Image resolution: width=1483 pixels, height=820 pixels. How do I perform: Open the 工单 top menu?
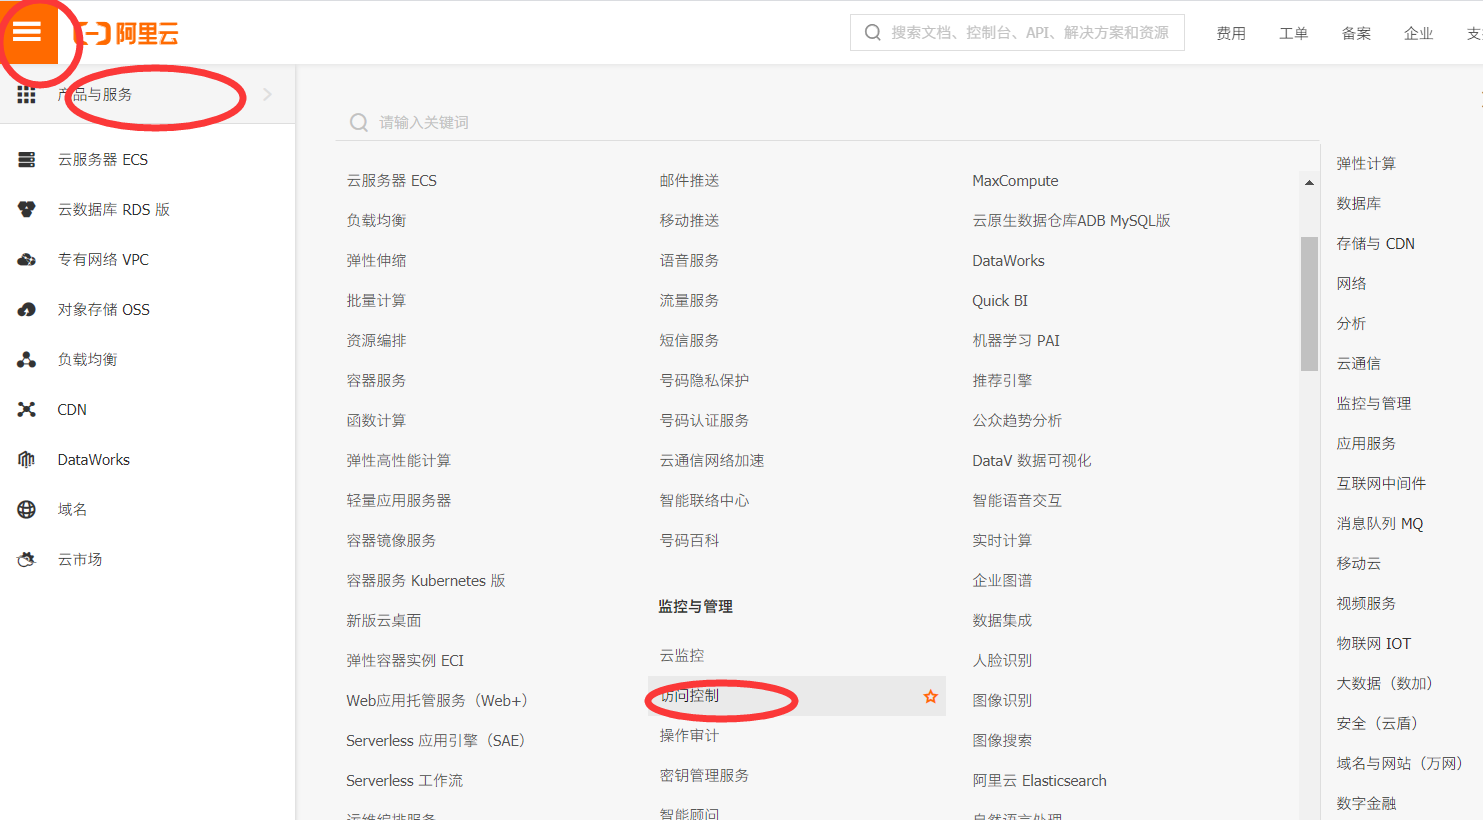tap(1294, 34)
